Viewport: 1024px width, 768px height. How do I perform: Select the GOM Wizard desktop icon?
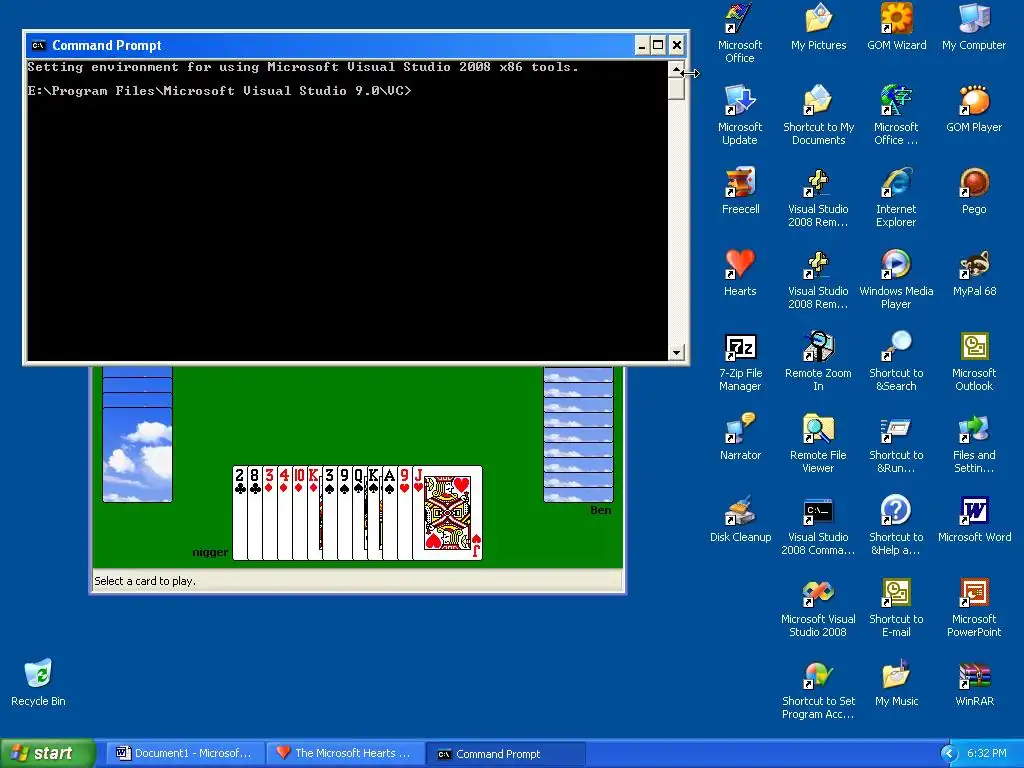click(896, 27)
